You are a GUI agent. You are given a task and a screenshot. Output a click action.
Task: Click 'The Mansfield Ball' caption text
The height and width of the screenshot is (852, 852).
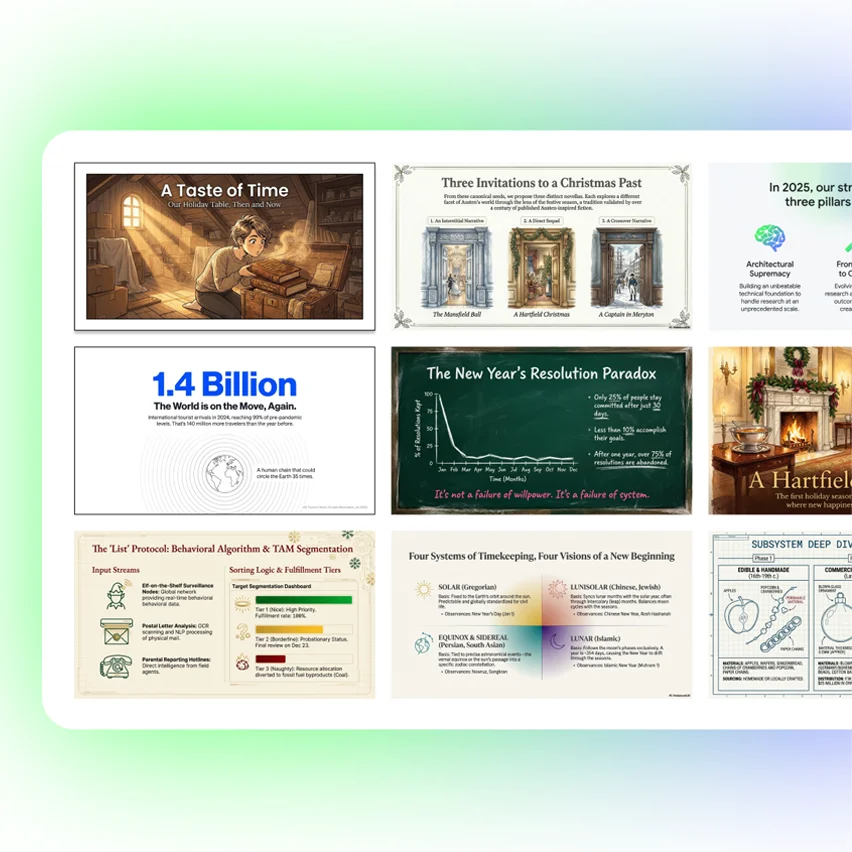tap(459, 316)
